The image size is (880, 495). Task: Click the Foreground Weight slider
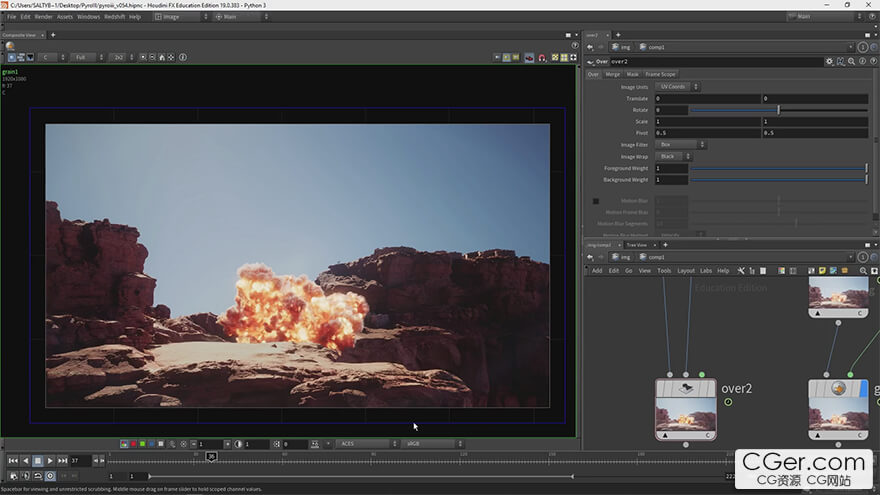pyautogui.click(x=778, y=168)
